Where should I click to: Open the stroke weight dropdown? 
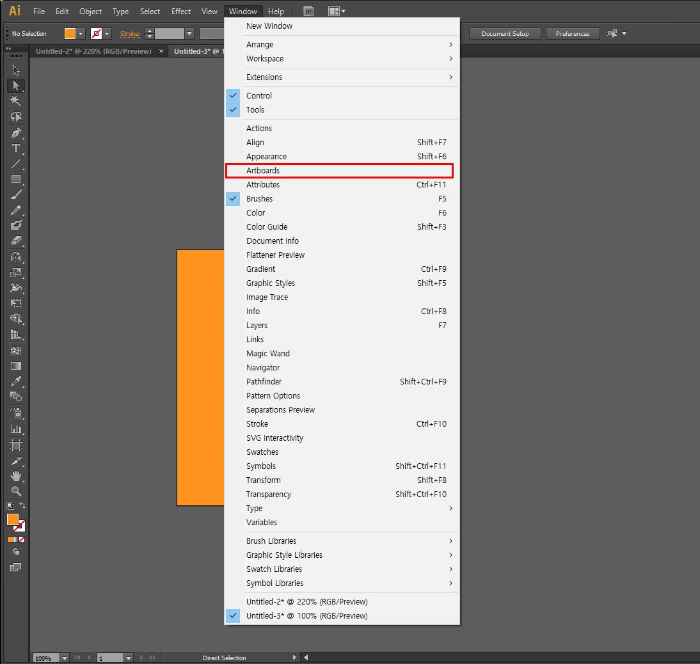189,33
